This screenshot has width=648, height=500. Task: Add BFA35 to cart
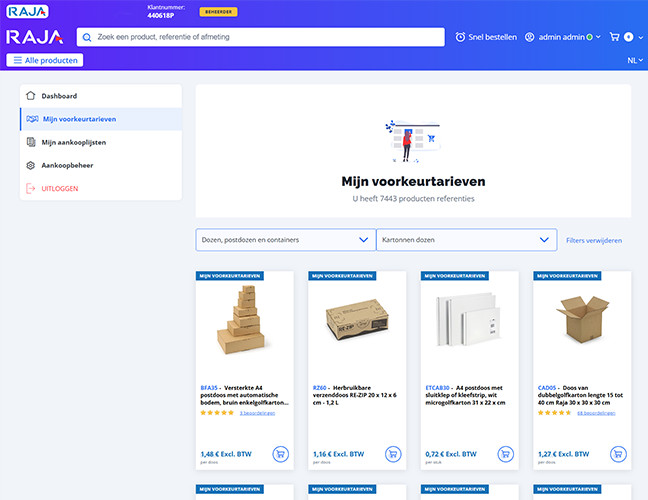[x=281, y=454]
